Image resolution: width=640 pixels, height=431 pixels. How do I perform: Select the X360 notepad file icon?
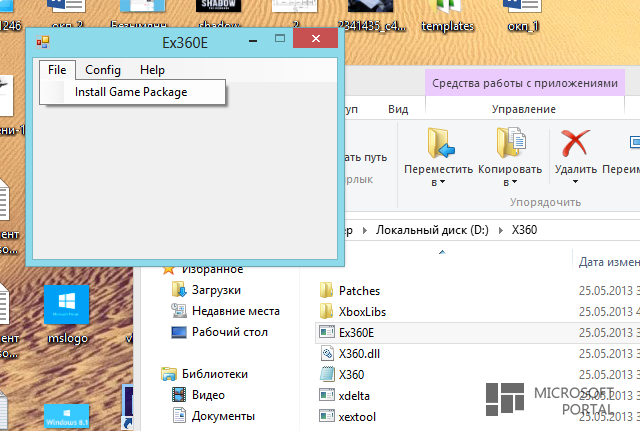tap(327, 374)
